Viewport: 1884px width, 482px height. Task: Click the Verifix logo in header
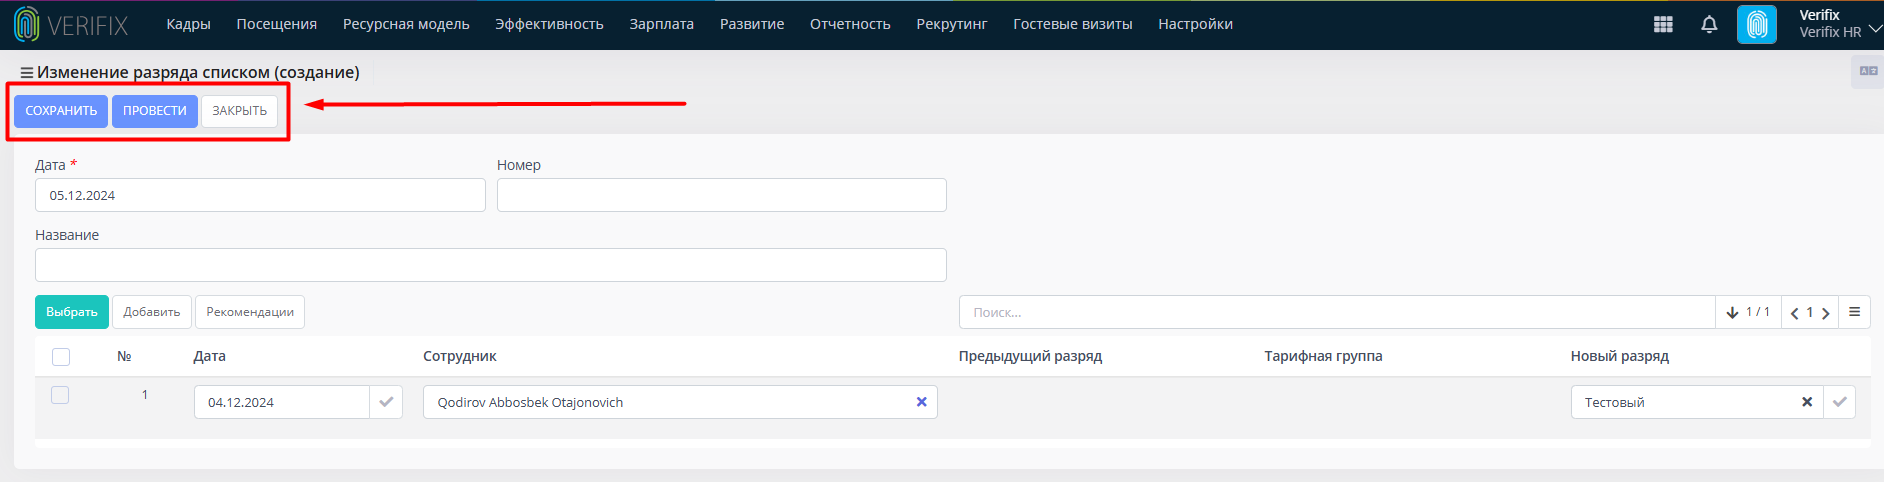click(x=71, y=25)
